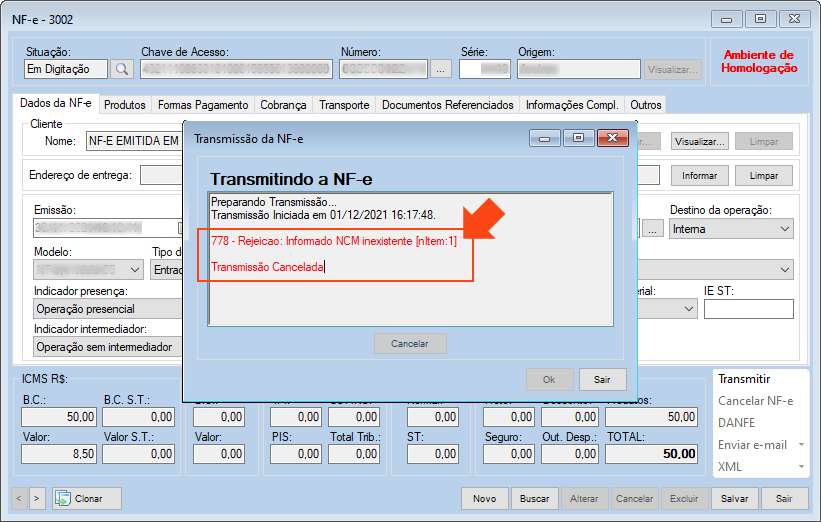Click the Clonar icon button
Image resolution: width=821 pixels, height=522 pixels.
click(87, 498)
